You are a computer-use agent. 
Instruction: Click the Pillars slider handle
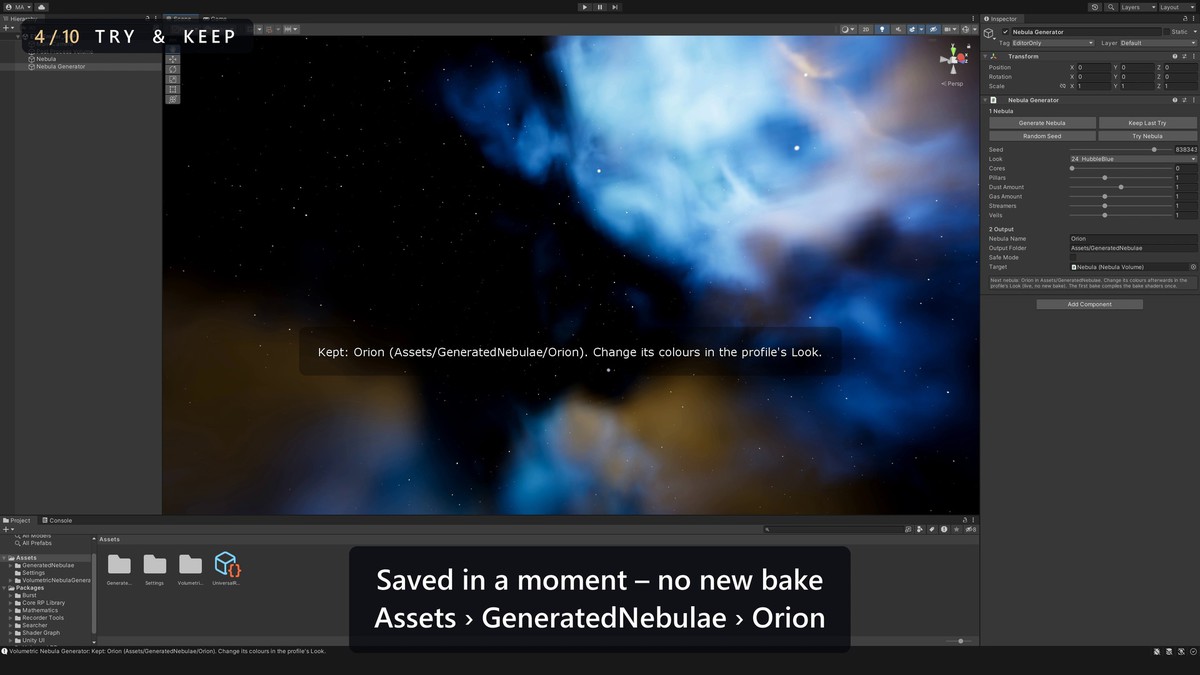pos(1104,178)
